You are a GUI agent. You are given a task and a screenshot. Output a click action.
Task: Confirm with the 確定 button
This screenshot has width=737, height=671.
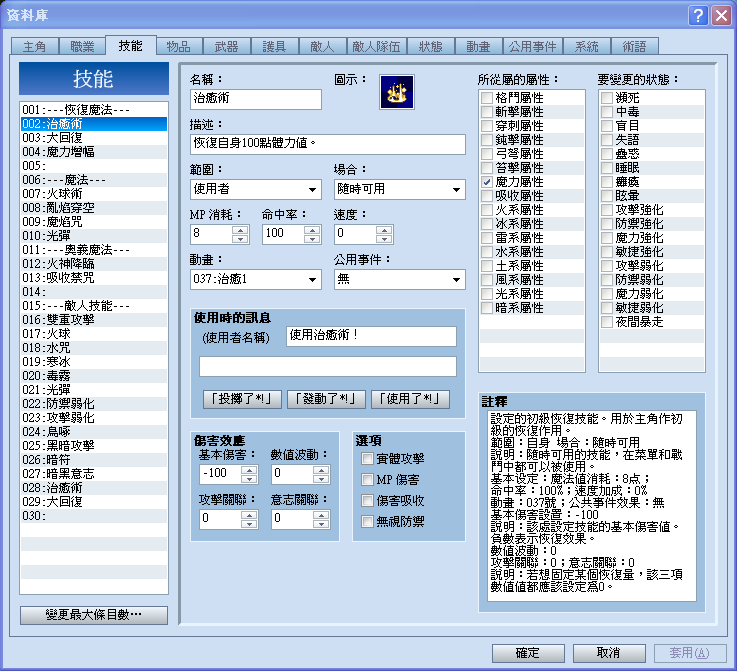(x=528, y=653)
